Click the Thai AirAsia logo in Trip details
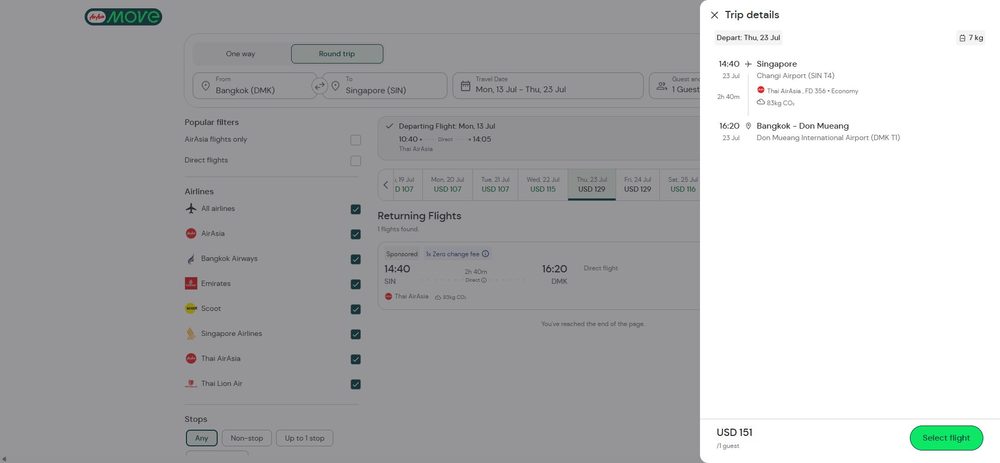1000x463 pixels. click(x=761, y=90)
